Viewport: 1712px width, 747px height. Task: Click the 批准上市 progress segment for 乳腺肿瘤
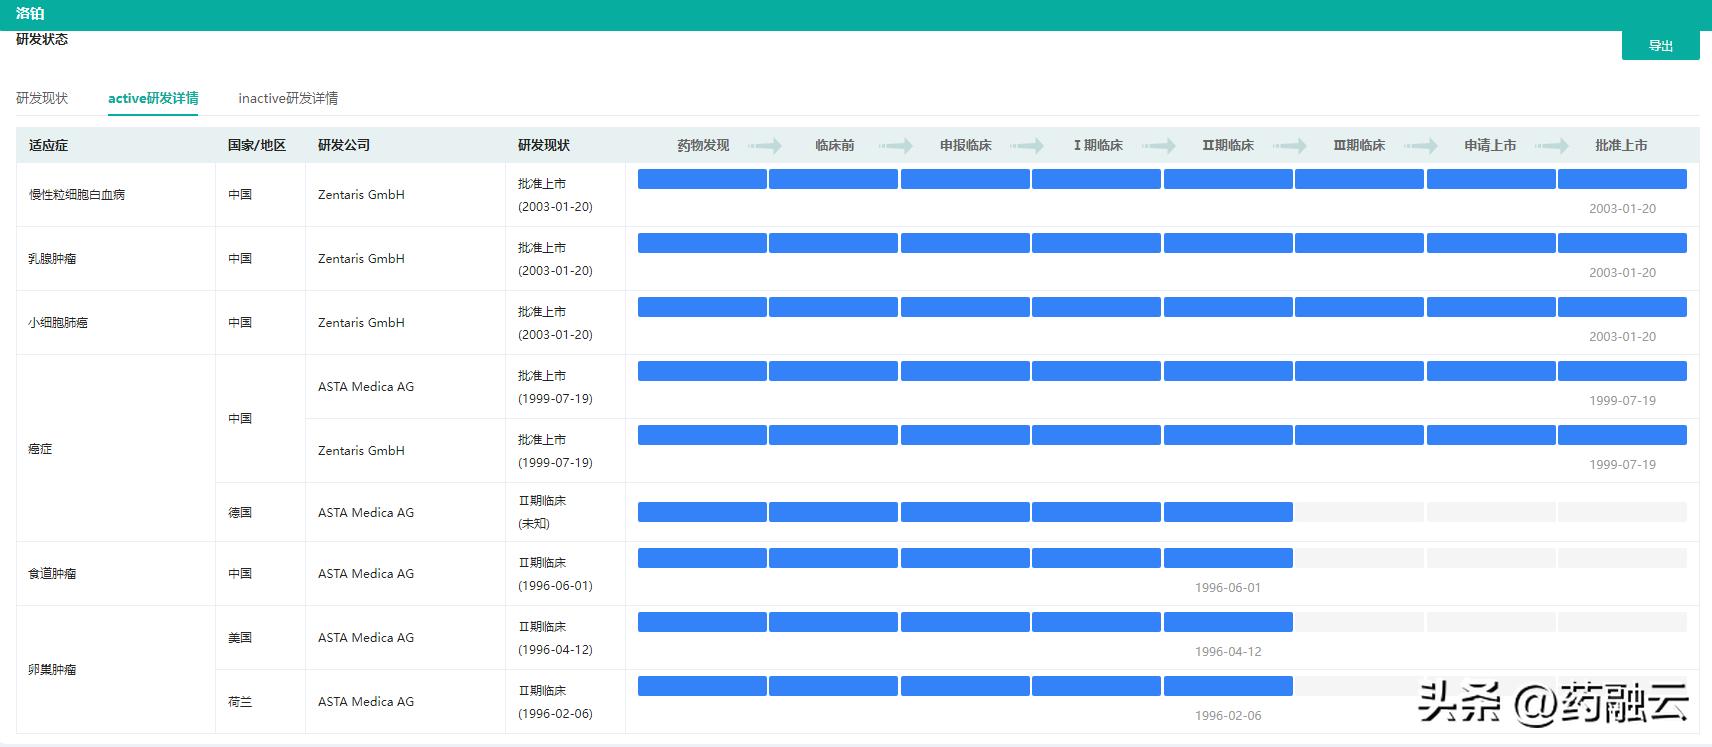[x=1622, y=243]
